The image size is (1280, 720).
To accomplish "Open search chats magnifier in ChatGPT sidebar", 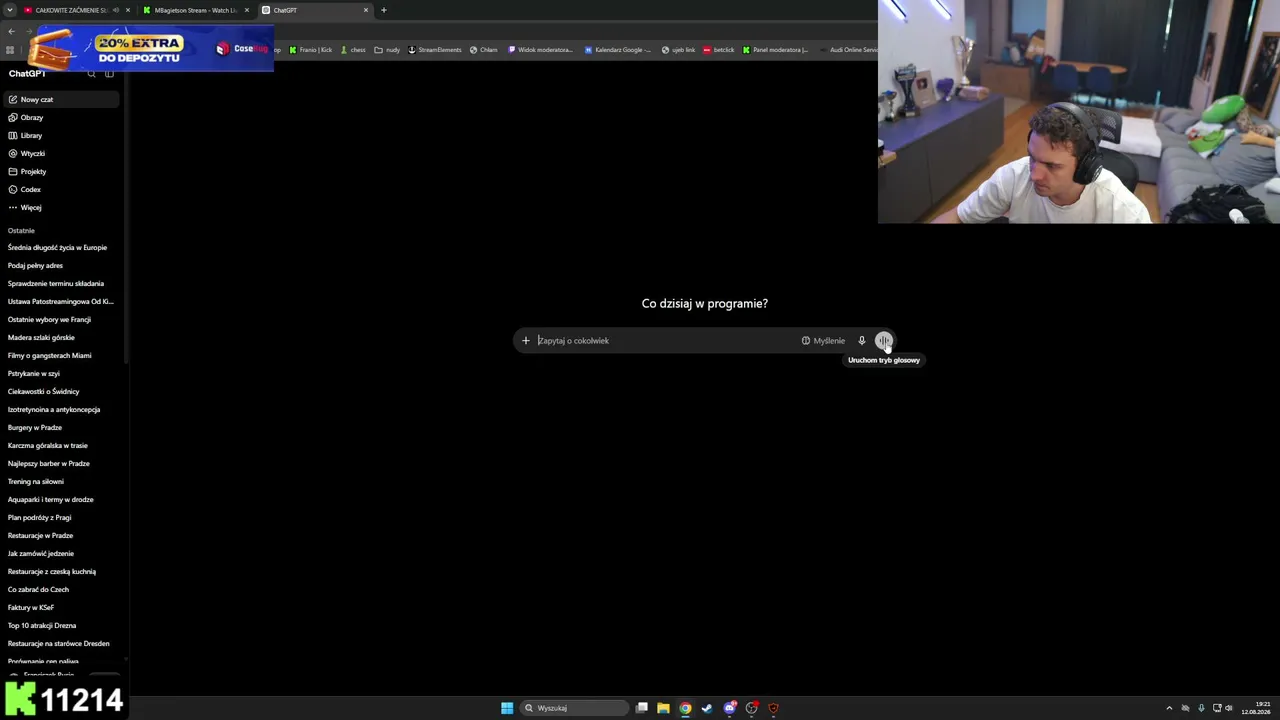I will (x=92, y=74).
